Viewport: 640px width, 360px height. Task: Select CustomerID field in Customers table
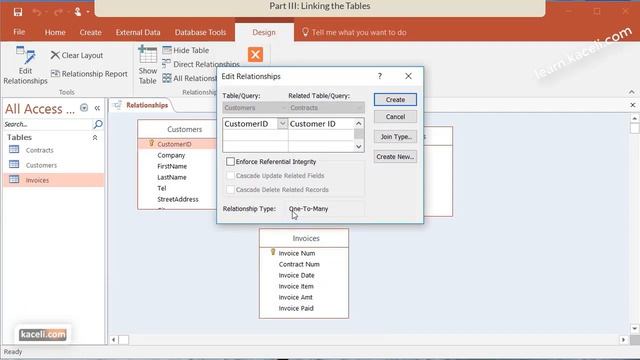pos(177,144)
